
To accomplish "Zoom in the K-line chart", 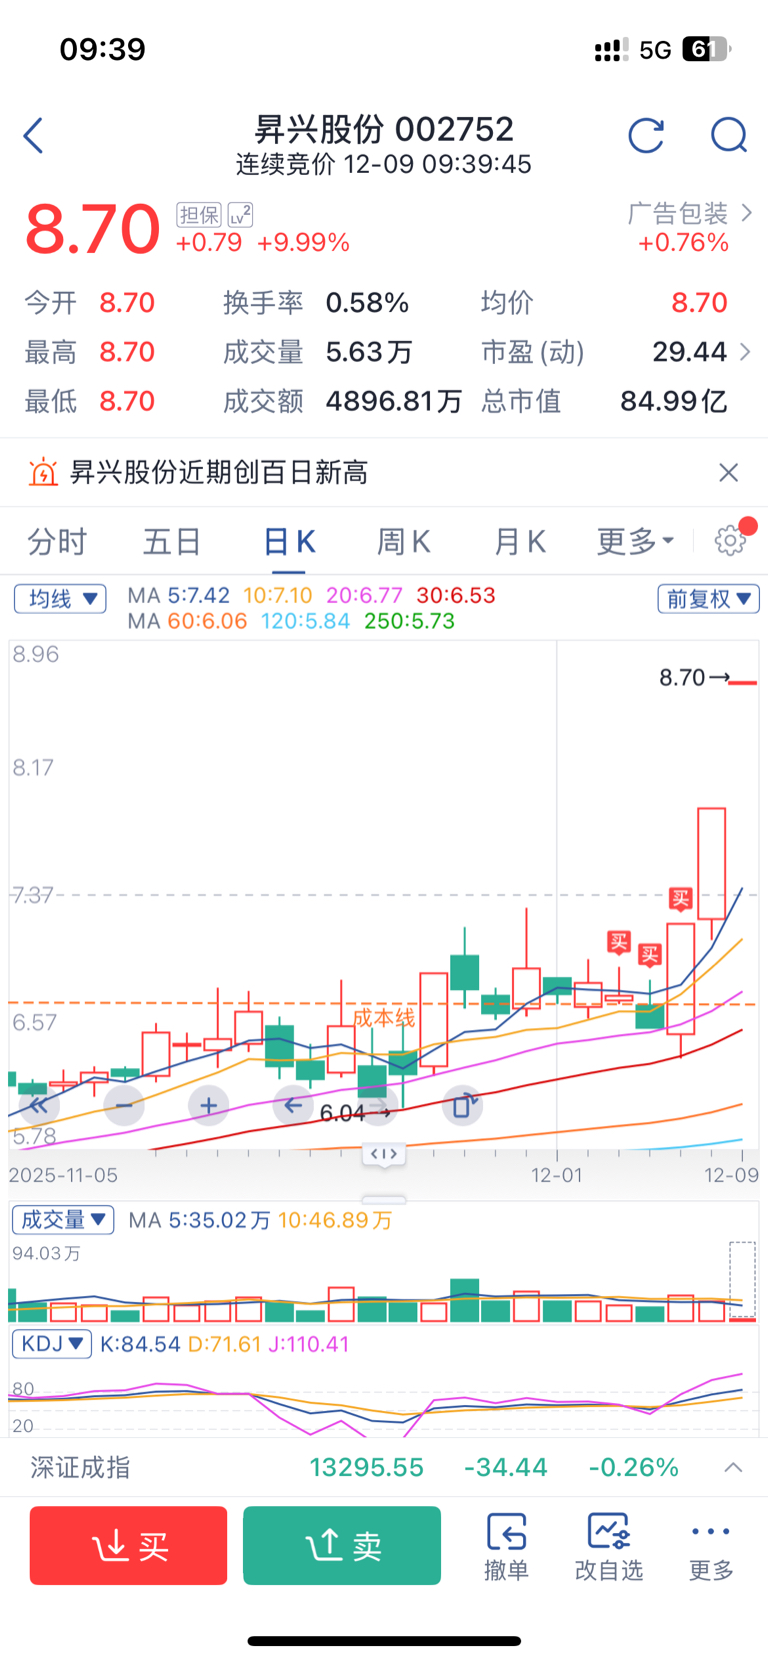I will (x=208, y=1105).
